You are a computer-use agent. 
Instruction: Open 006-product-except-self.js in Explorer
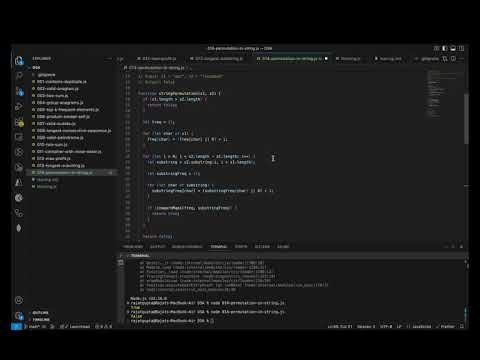pyautogui.click(x=72, y=117)
